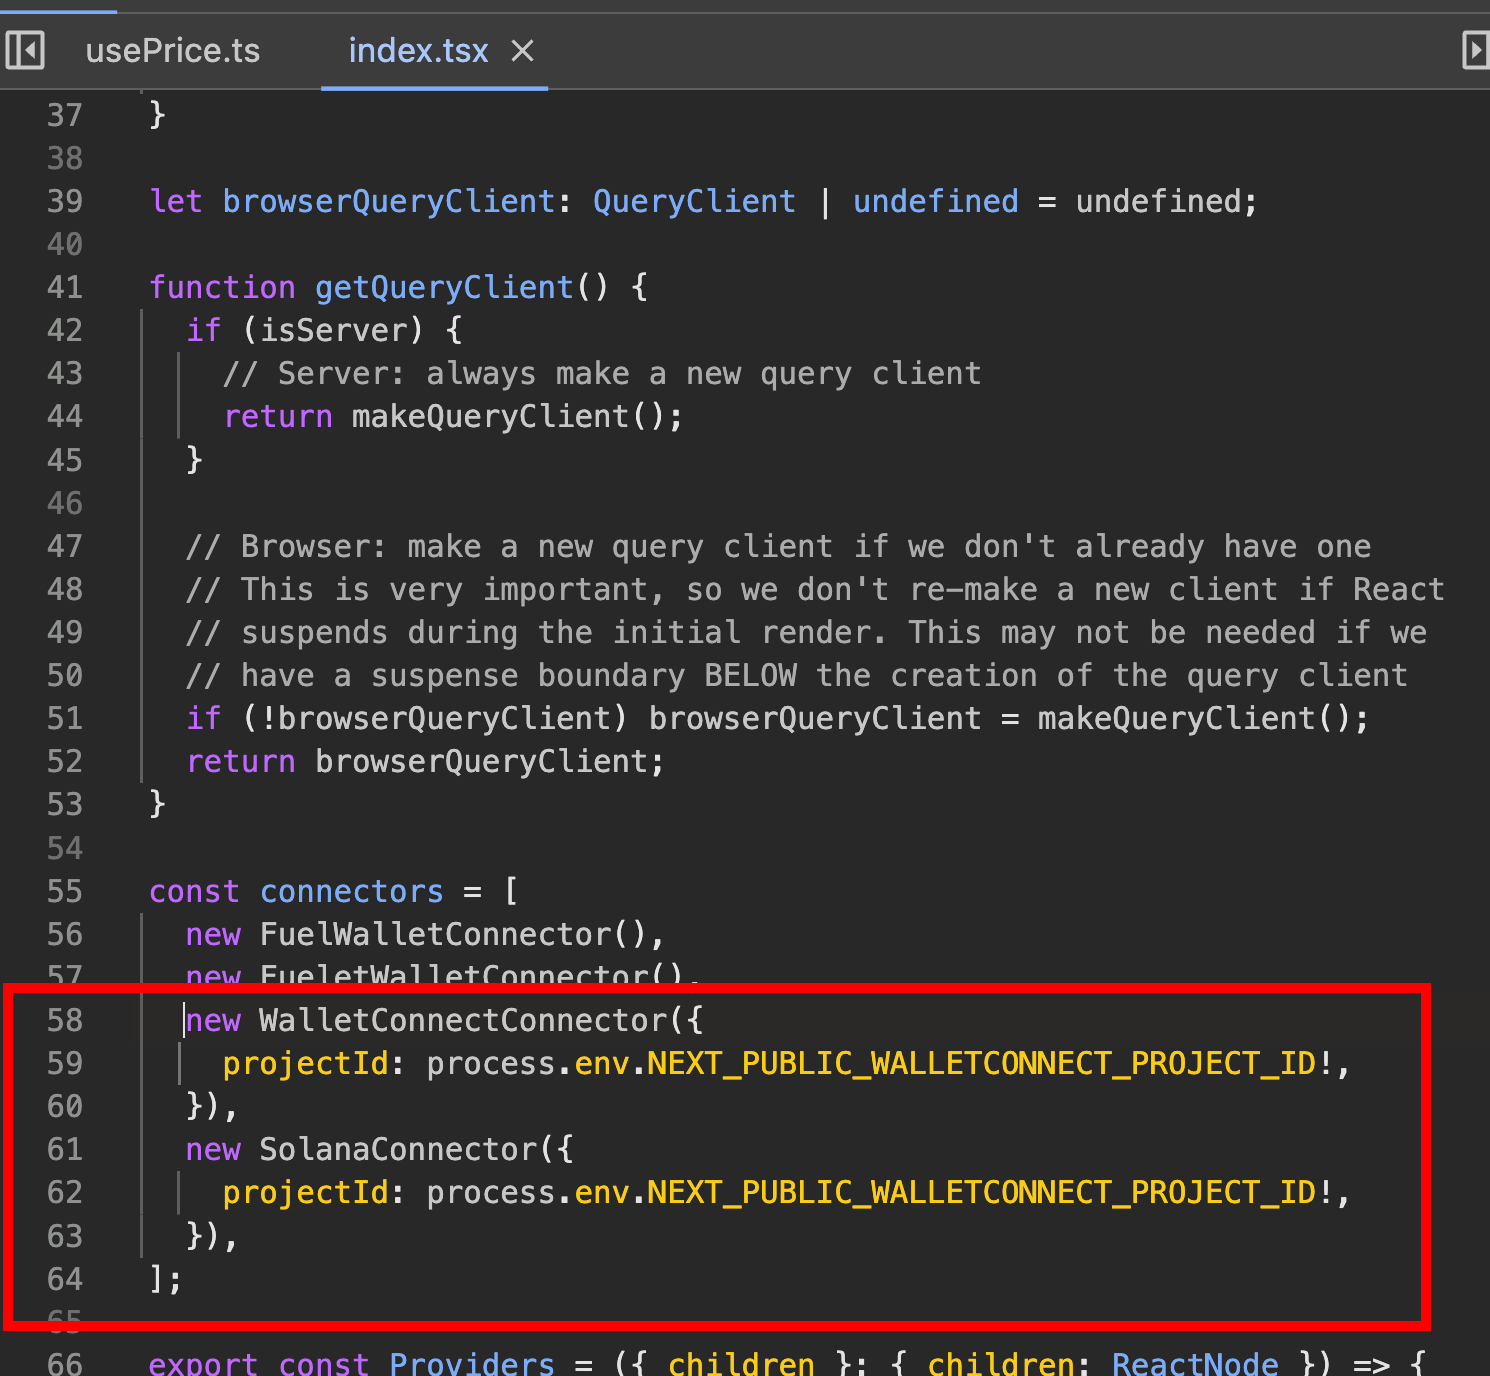Click the comment starting 'Browser: make a new'
1490x1376 pixels.
coord(778,546)
